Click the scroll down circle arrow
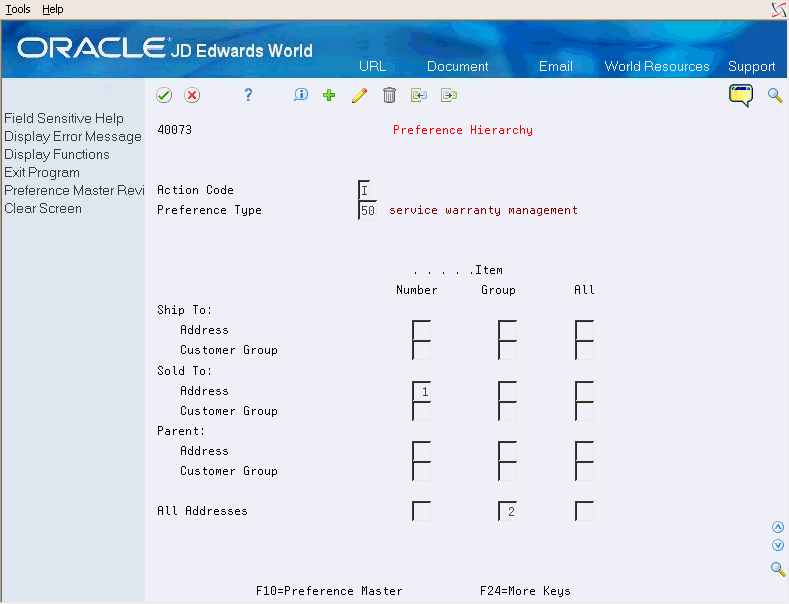This screenshot has height=604, width=789. point(778,545)
